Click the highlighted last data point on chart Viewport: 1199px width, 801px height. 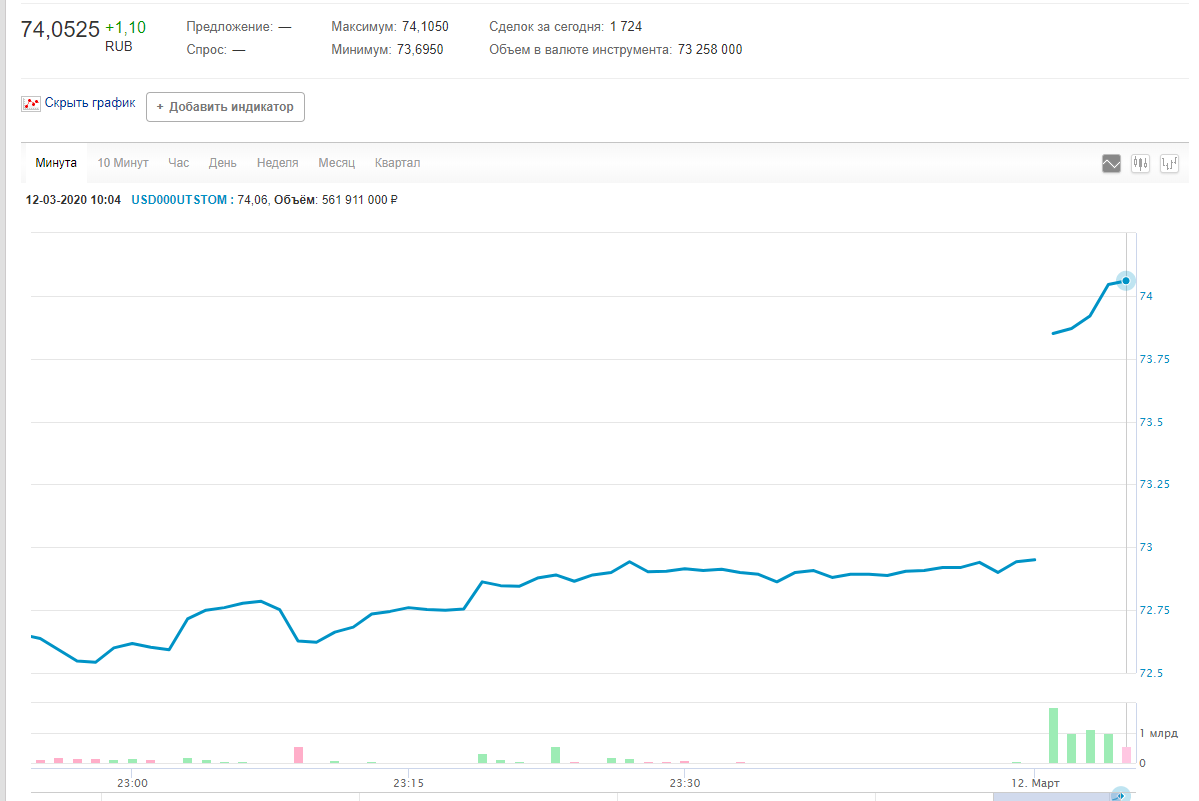point(1126,281)
